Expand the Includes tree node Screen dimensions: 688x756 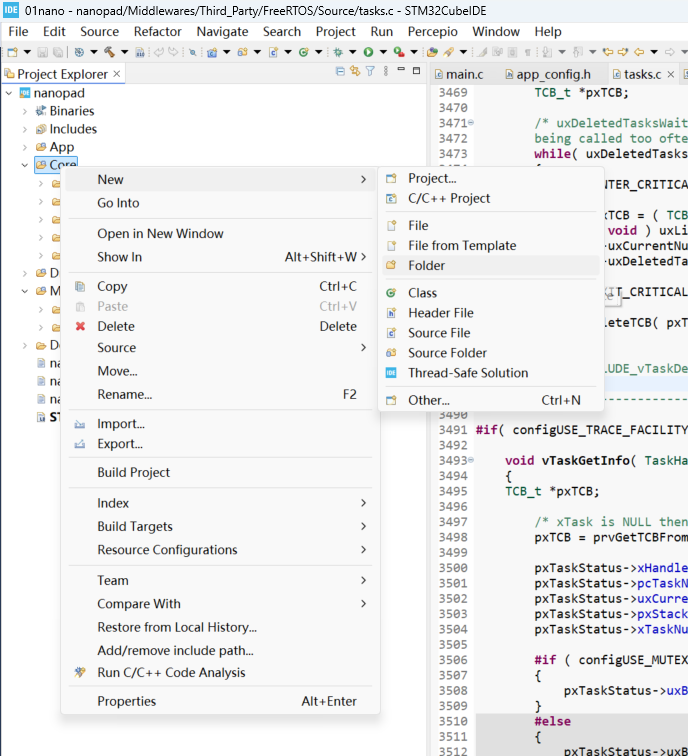(25, 129)
